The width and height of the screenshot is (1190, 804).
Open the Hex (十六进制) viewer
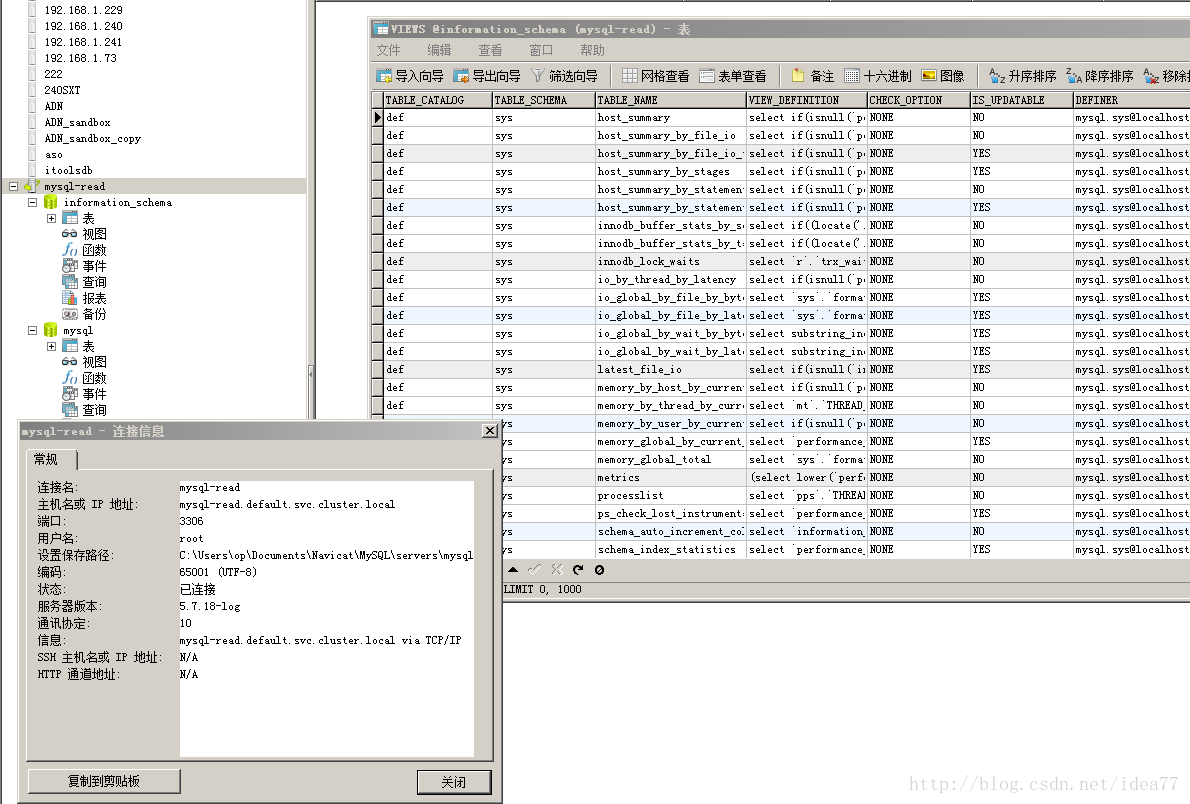878,76
